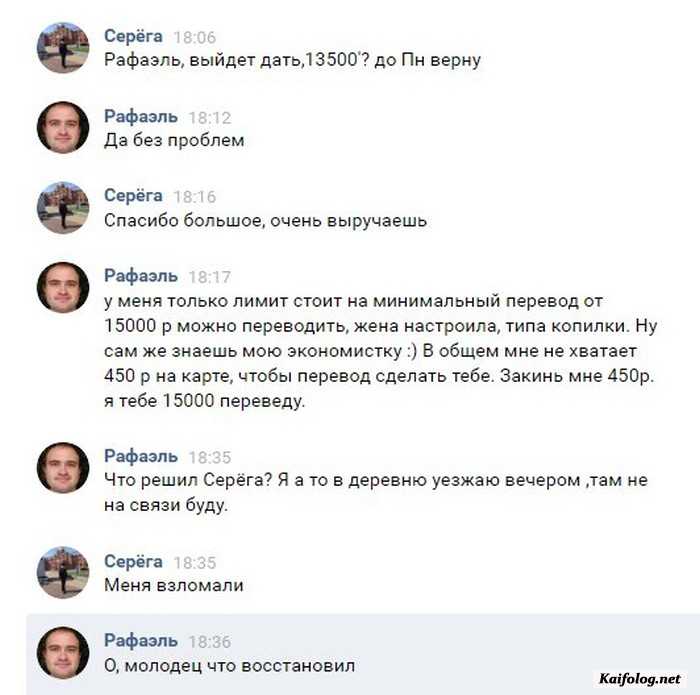Click Рафаэль name link at 18:17
Screen dimensions: 700x695
tap(141, 276)
